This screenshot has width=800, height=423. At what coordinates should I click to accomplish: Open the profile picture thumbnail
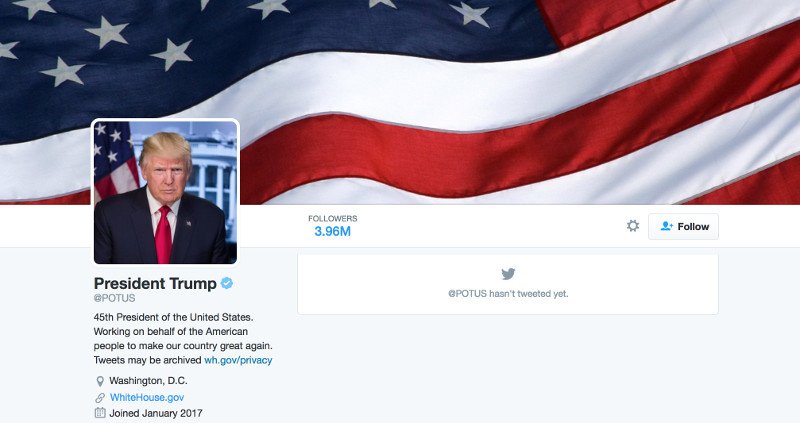165,192
